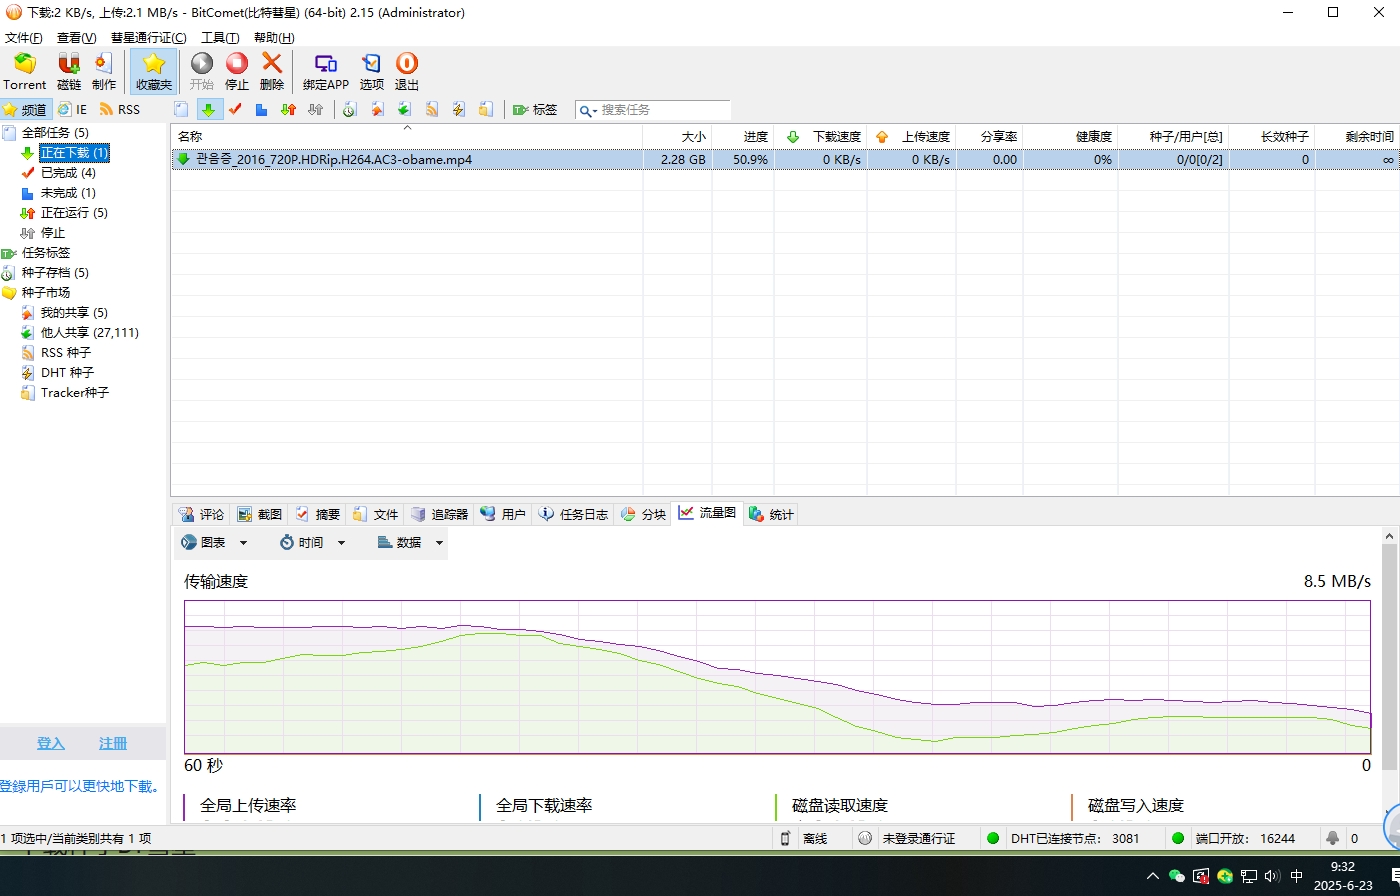Click the lightning DHT torrent icon in filter bar

(x=458, y=109)
